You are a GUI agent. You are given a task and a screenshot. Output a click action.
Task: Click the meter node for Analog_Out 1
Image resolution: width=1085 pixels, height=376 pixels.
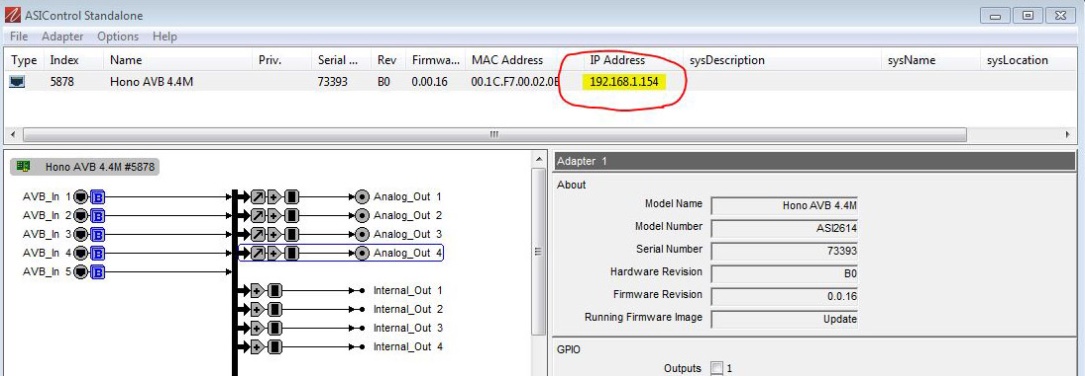point(291,197)
